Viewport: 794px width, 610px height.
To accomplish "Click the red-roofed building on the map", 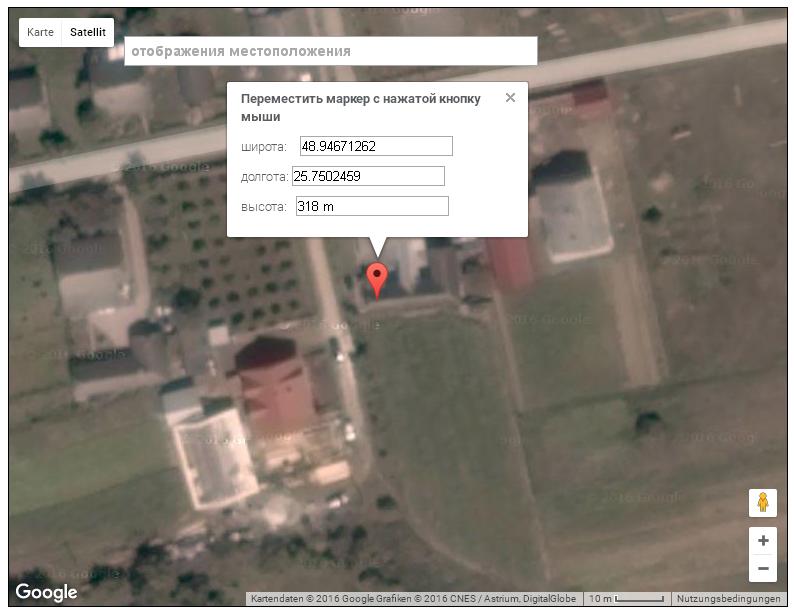I will 276,387.
